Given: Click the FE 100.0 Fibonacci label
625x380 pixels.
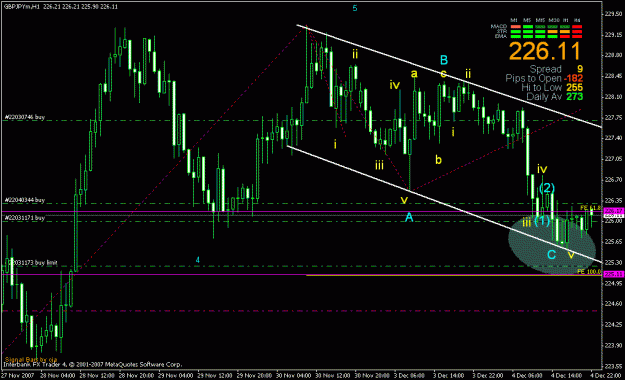Looking at the screenshot, I should [x=589, y=272].
